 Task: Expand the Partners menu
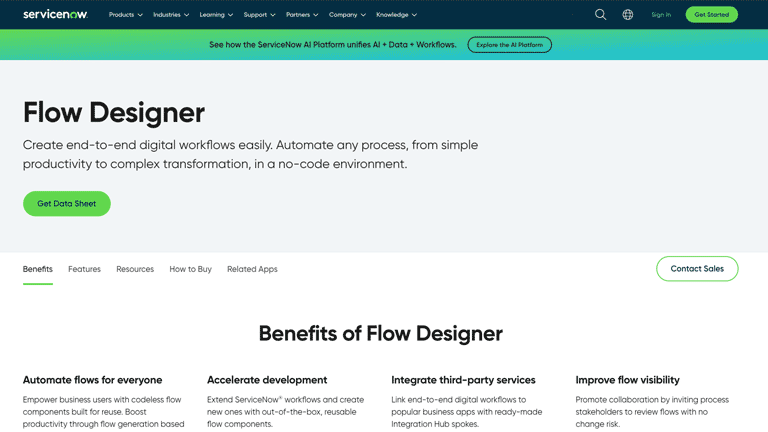[302, 15]
